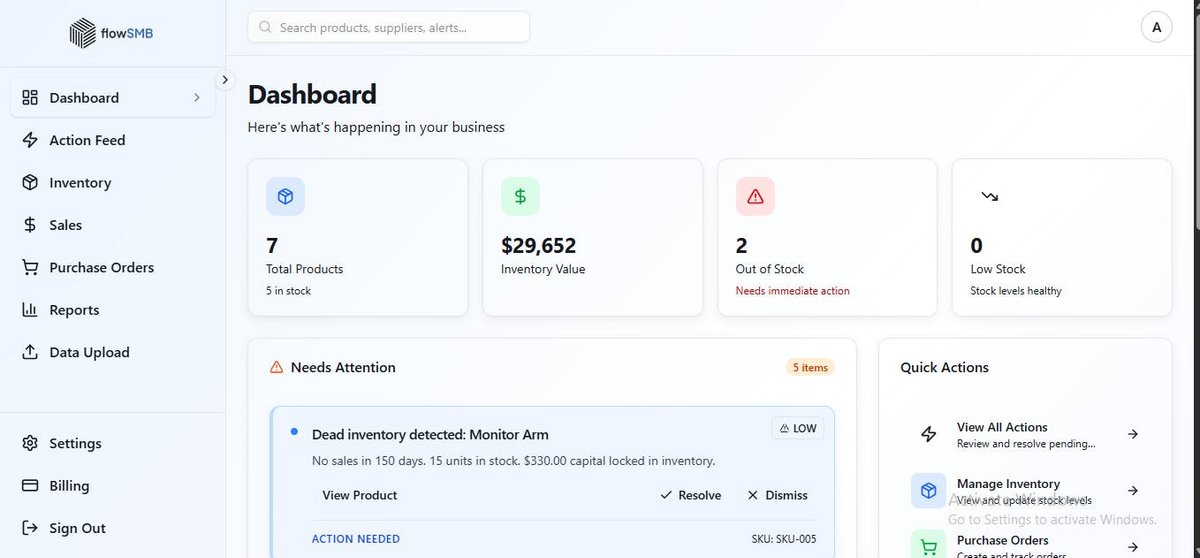
Task: Open the View All Actions arrow
Action: [x=1133, y=434]
